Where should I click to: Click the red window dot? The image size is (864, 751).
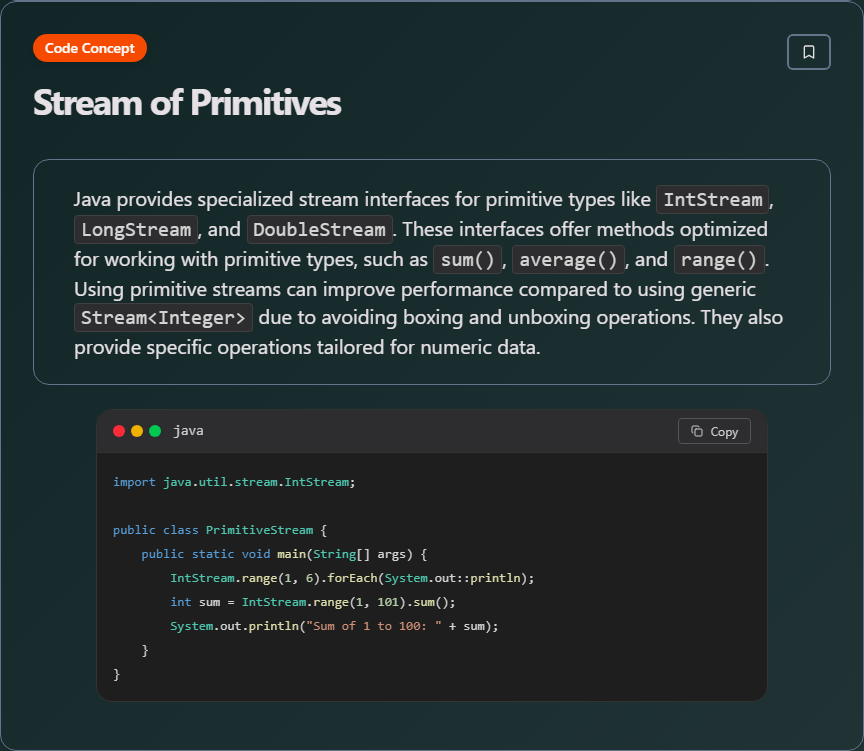point(119,431)
